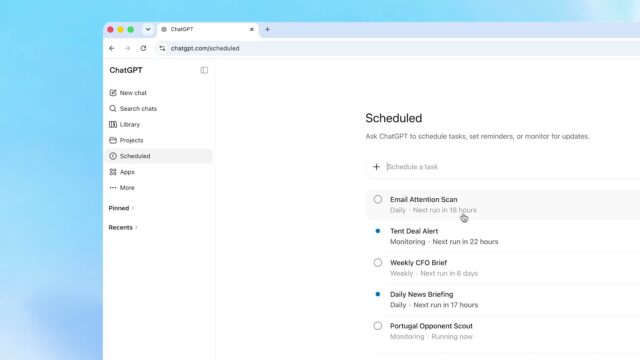Image resolution: width=640 pixels, height=360 pixels.
Task: Click 'Running now' status text
Action: pos(452,336)
